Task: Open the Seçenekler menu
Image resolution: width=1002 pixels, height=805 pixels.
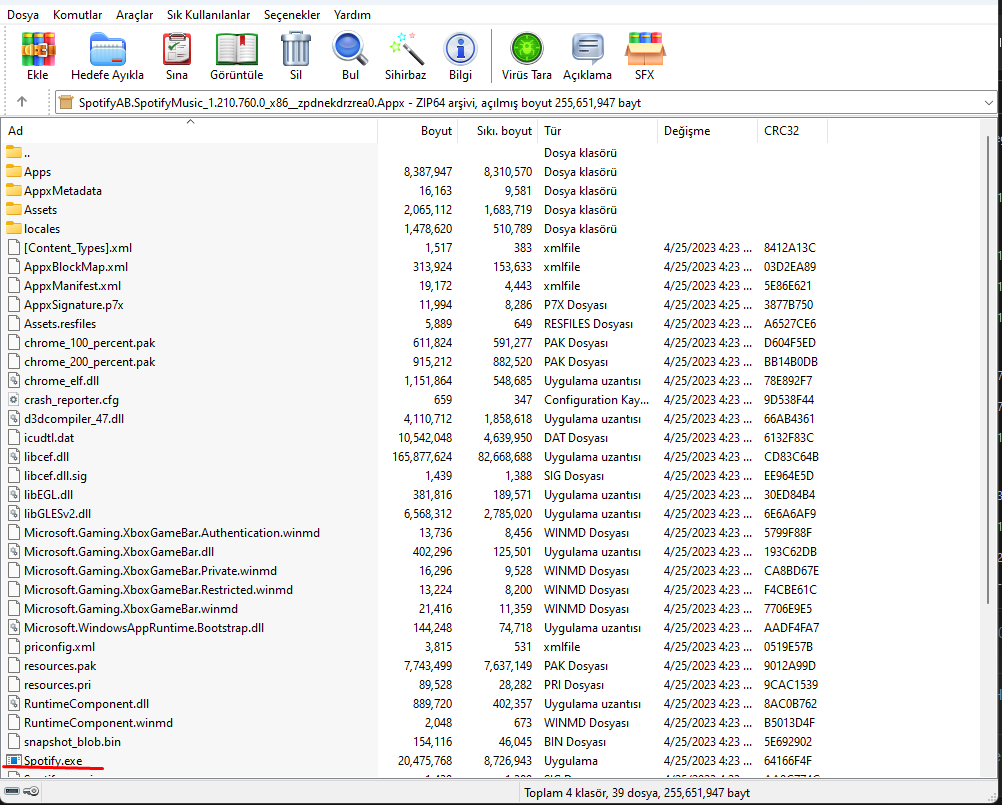Action: tap(292, 15)
